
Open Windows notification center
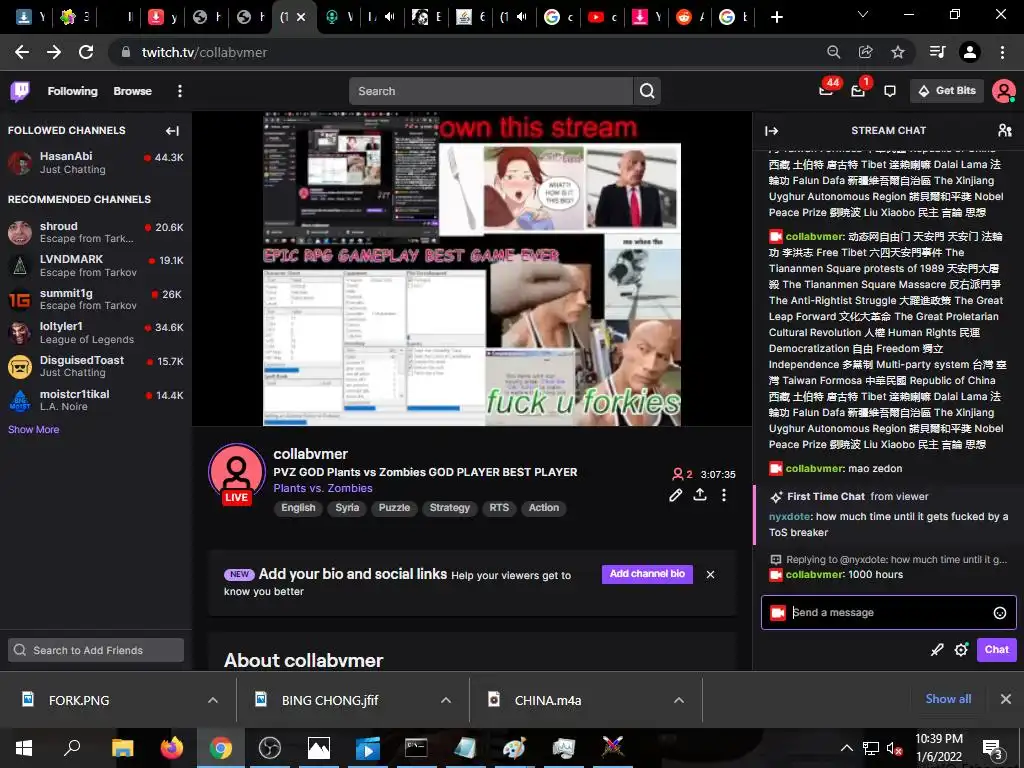[x=992, y=749]
